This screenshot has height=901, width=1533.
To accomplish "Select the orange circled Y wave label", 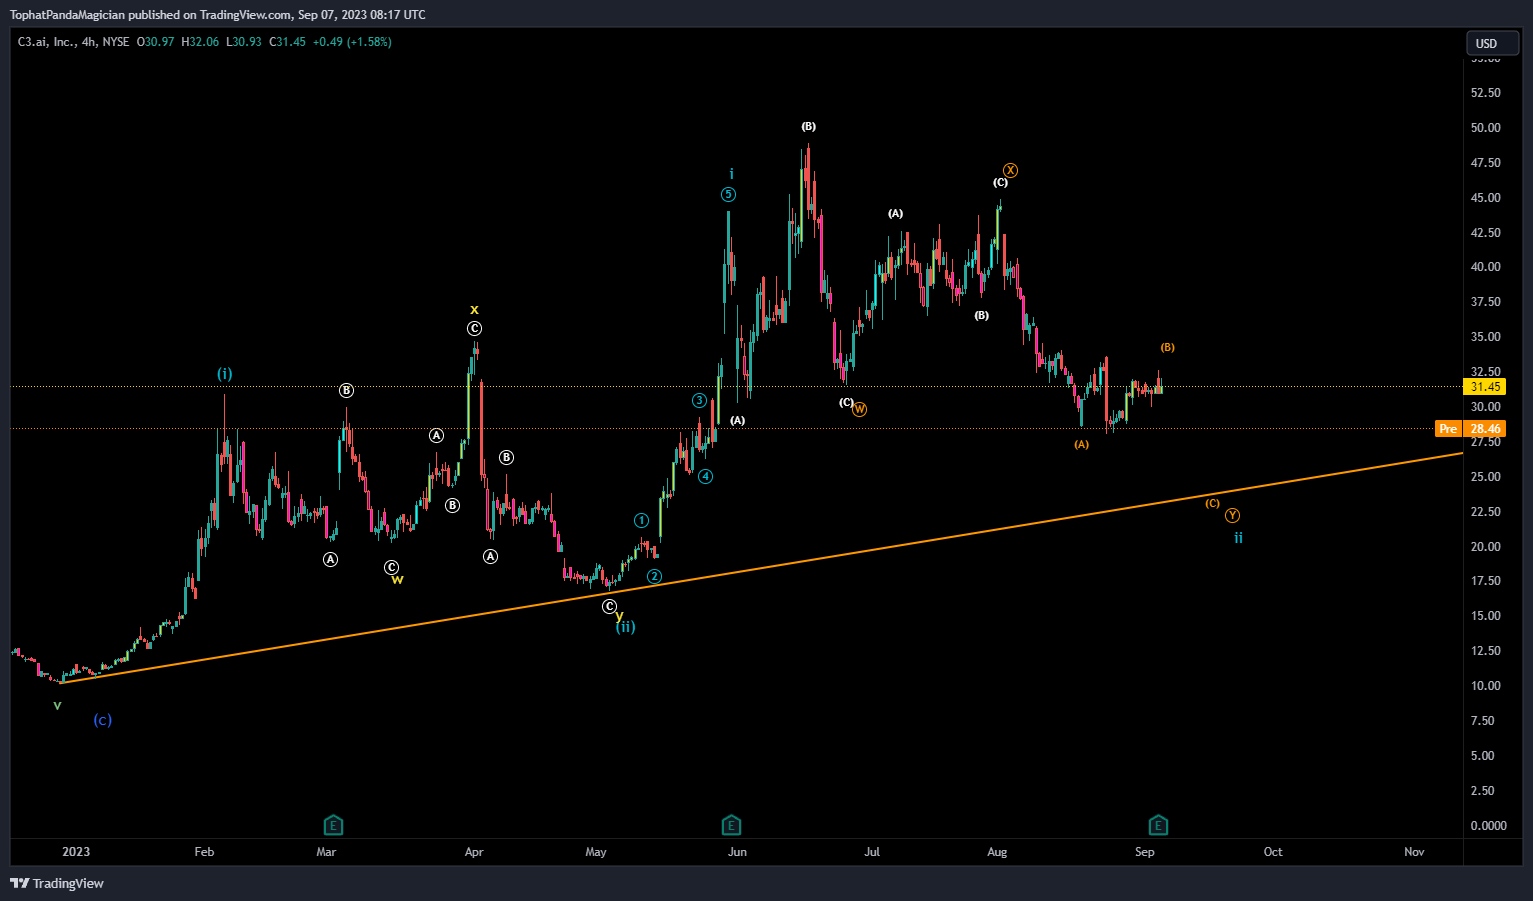I will tap(1233, 516).
